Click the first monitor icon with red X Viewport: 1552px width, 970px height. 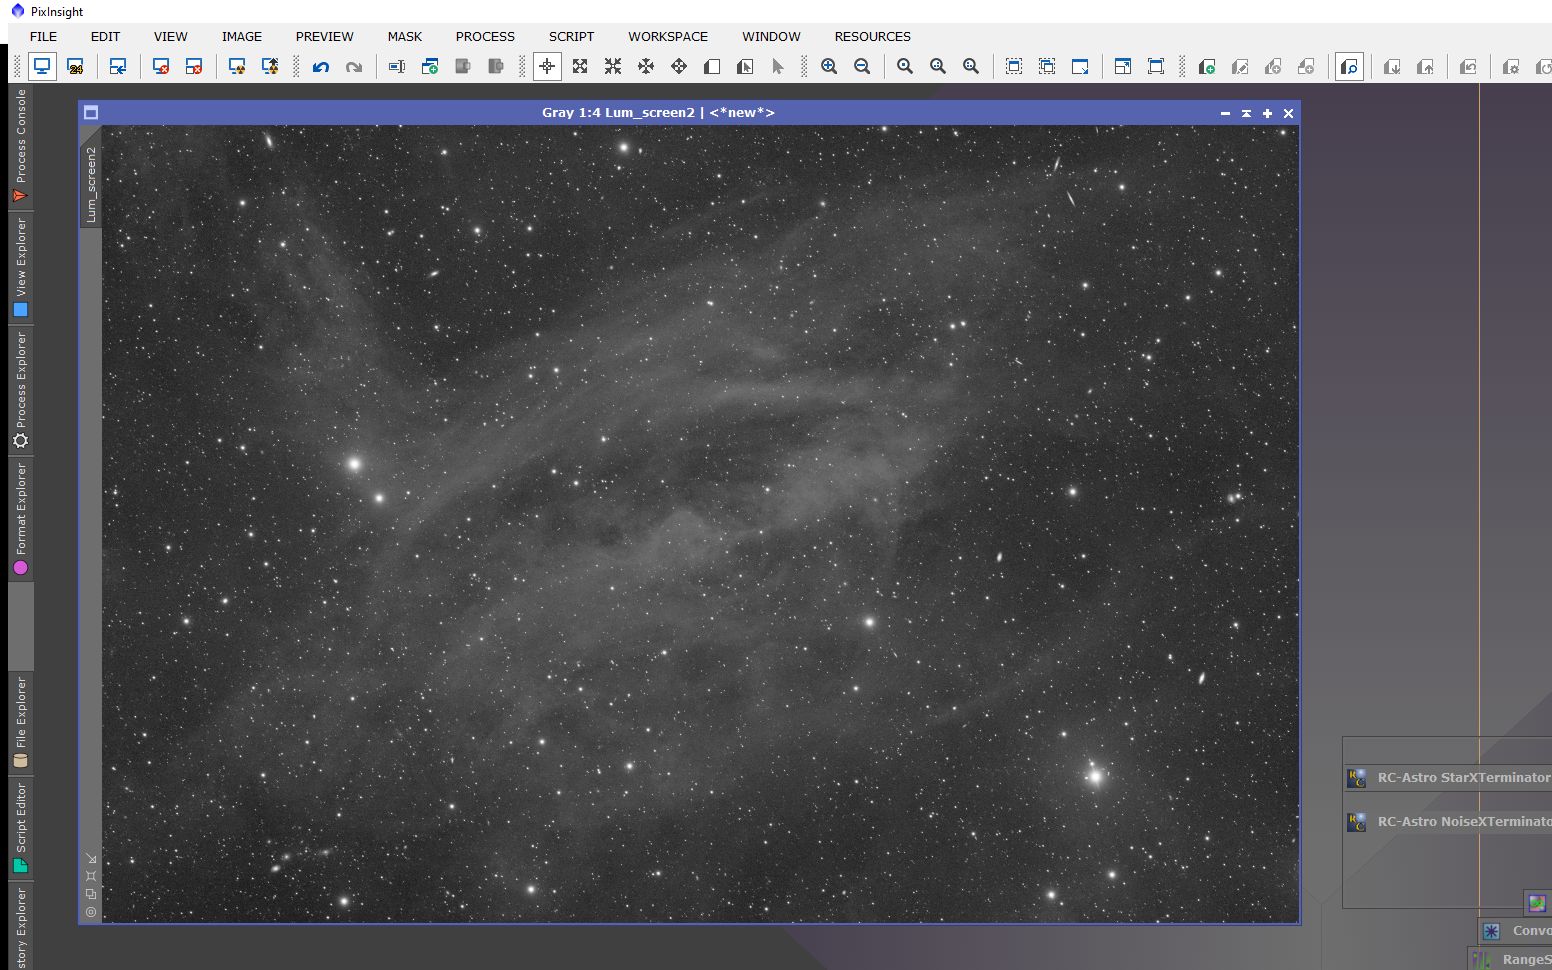tap(161, 67)
